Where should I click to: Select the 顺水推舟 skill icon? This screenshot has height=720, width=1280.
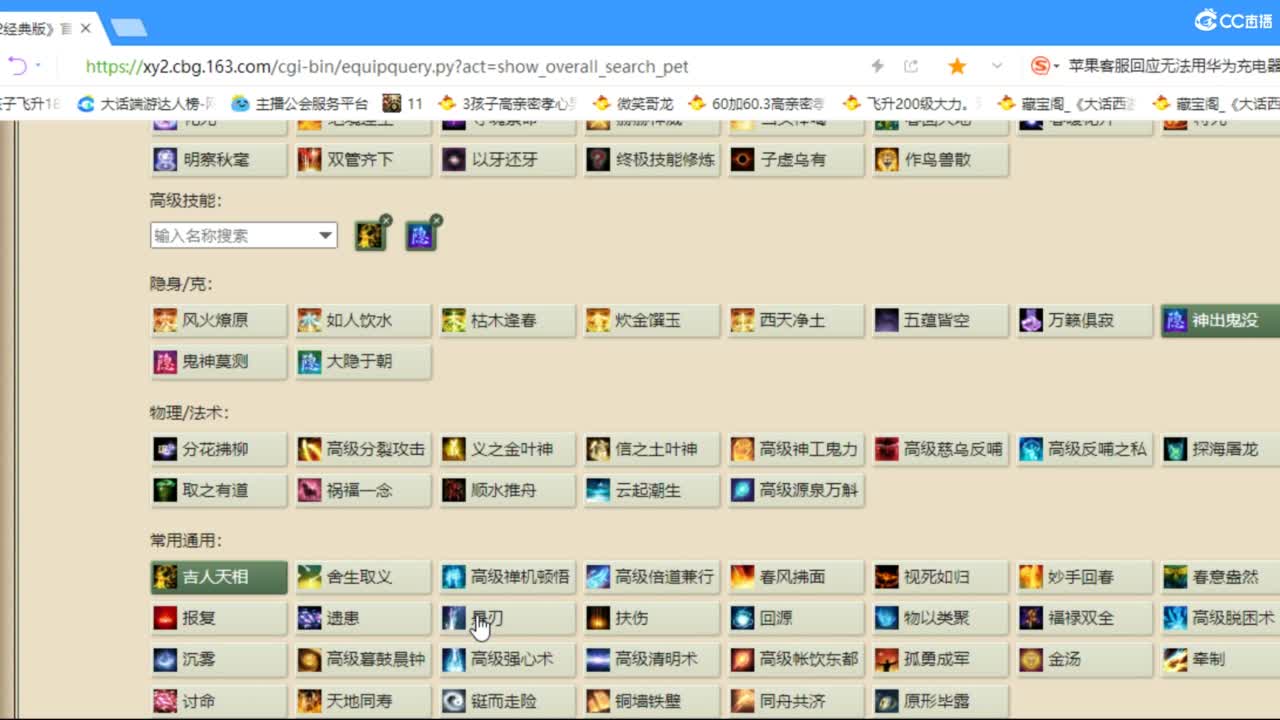point(455,491)
